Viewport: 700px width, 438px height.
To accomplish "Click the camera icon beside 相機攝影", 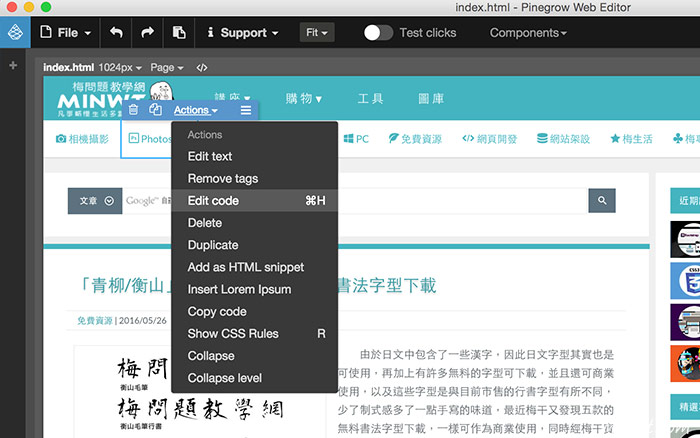I will coord(61,139).
